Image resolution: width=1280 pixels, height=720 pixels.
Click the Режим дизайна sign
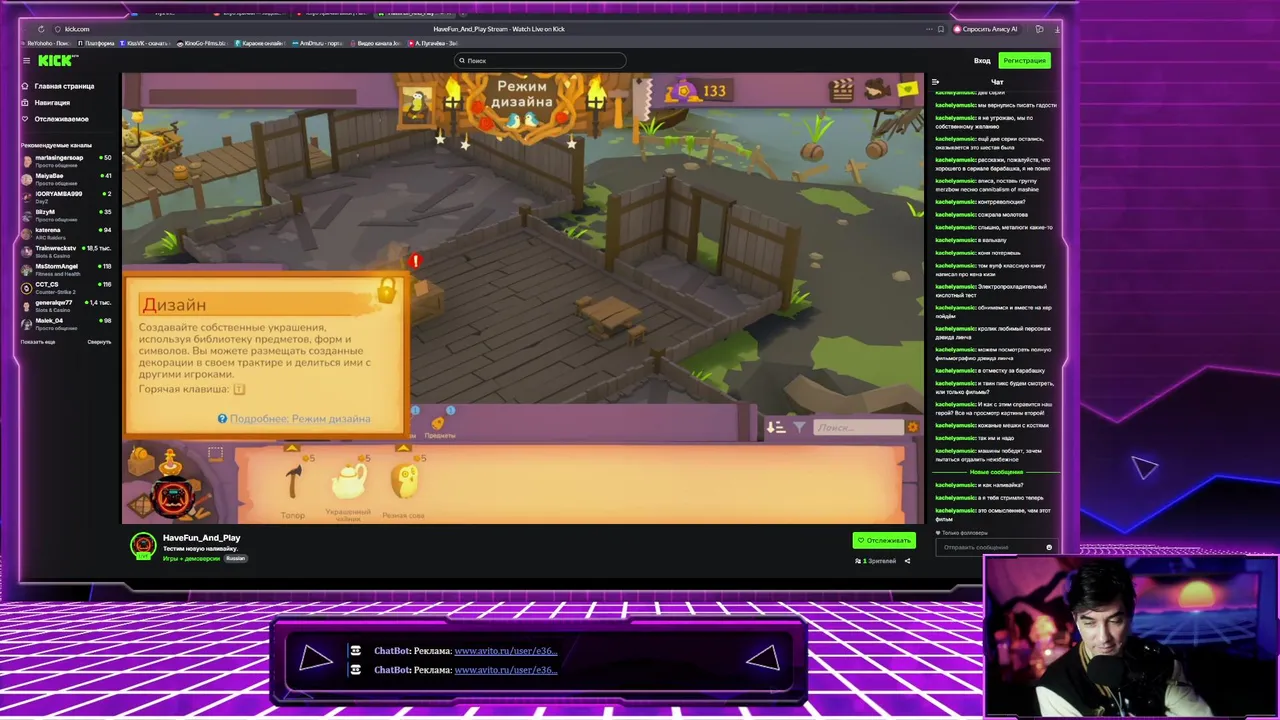click(523, 95)
